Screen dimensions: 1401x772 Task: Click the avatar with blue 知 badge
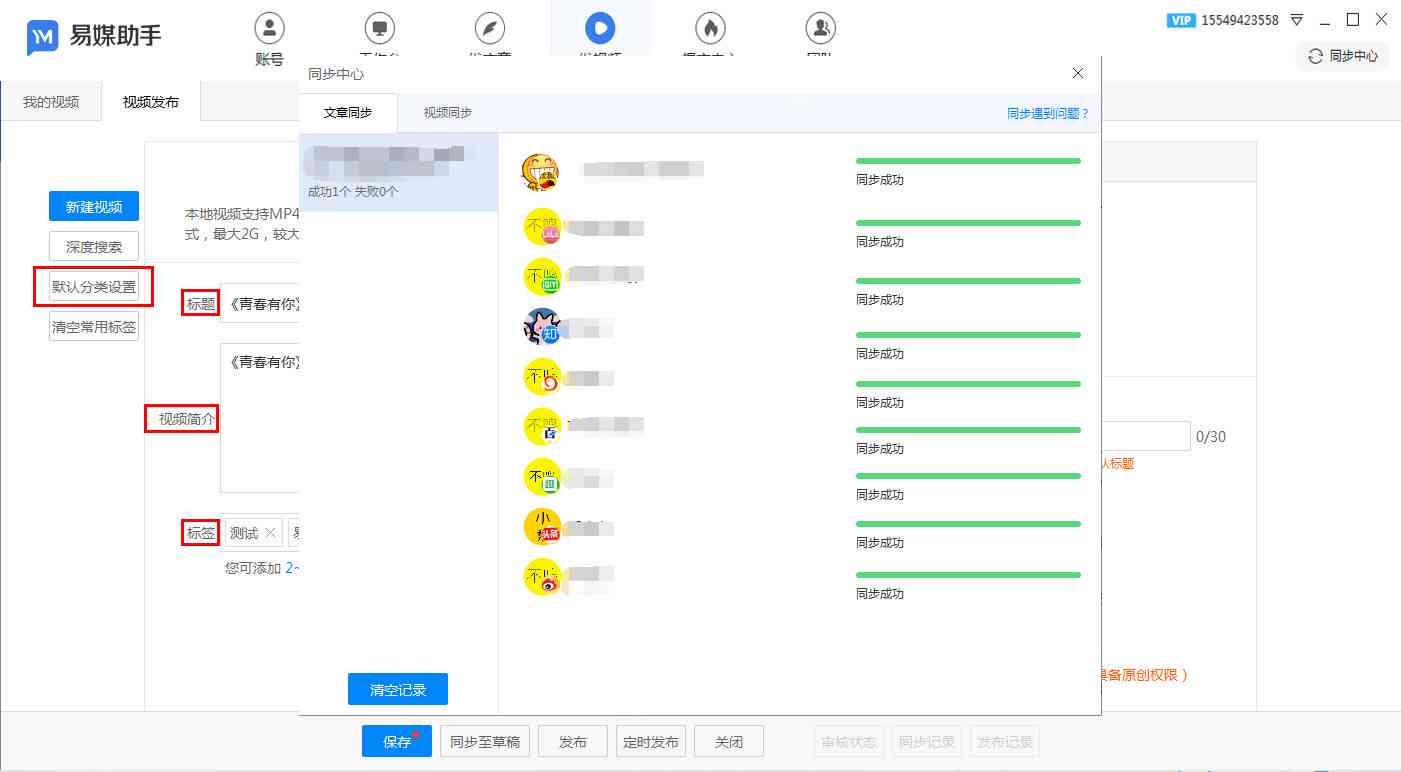[543, 326]
